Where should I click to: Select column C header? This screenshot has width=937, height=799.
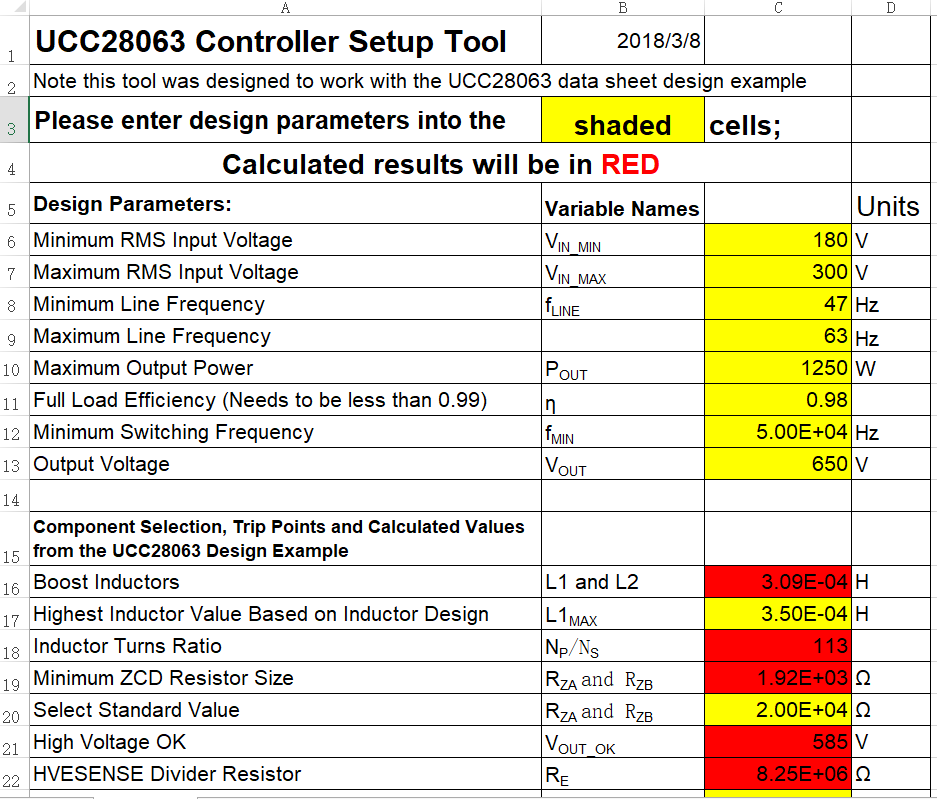click(778, 7)
